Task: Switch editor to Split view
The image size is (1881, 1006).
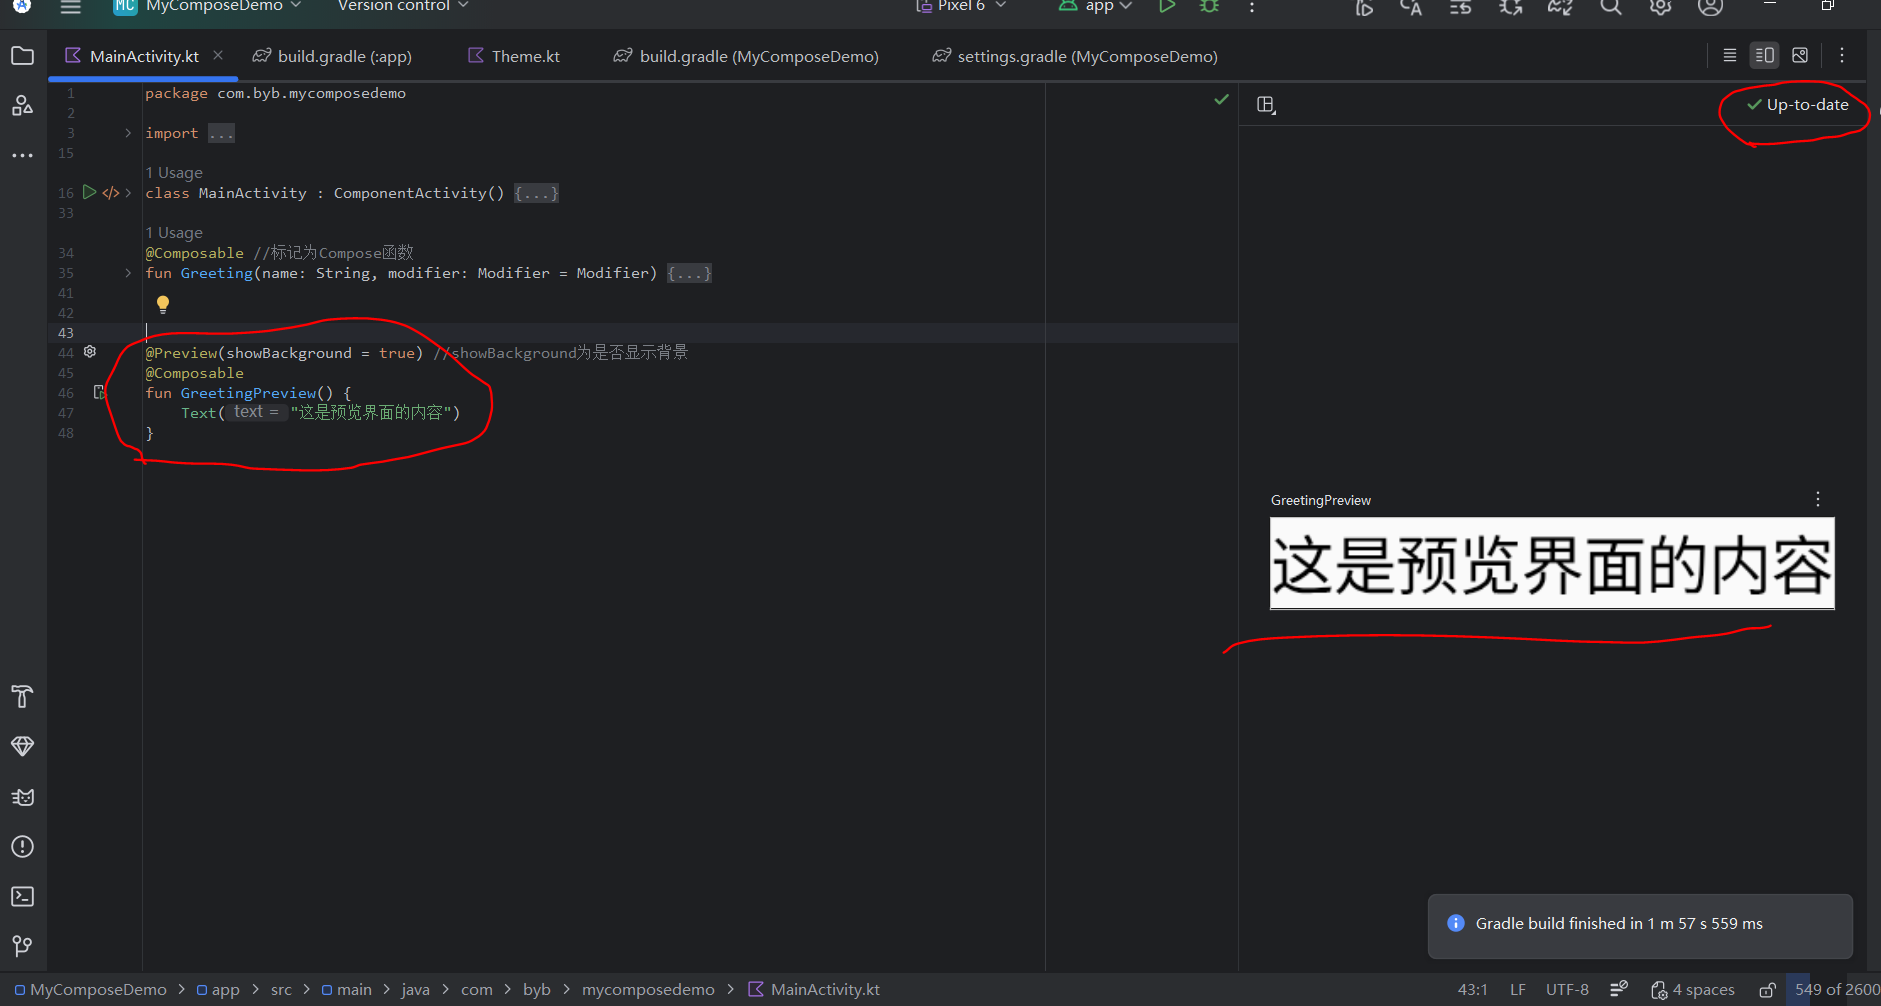Action: click(1765, 56)
